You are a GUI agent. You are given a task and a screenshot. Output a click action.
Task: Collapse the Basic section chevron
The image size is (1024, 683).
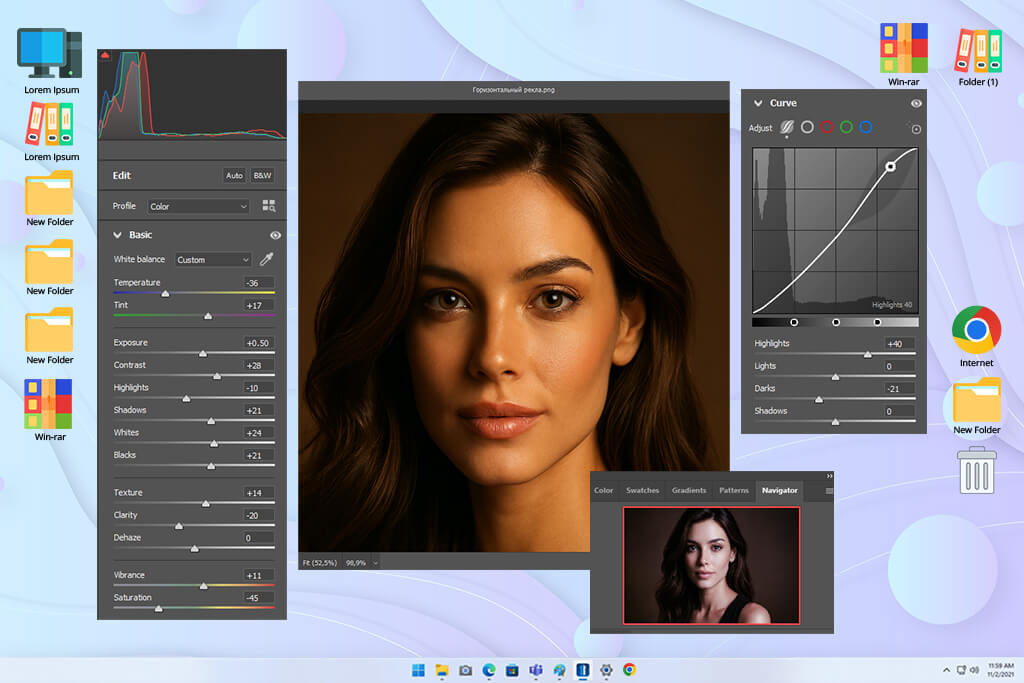[118, 235]
